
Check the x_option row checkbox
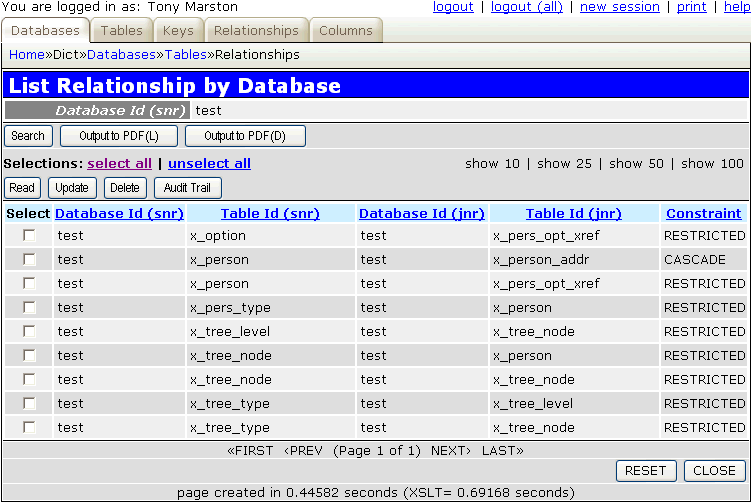click(29, 236)
